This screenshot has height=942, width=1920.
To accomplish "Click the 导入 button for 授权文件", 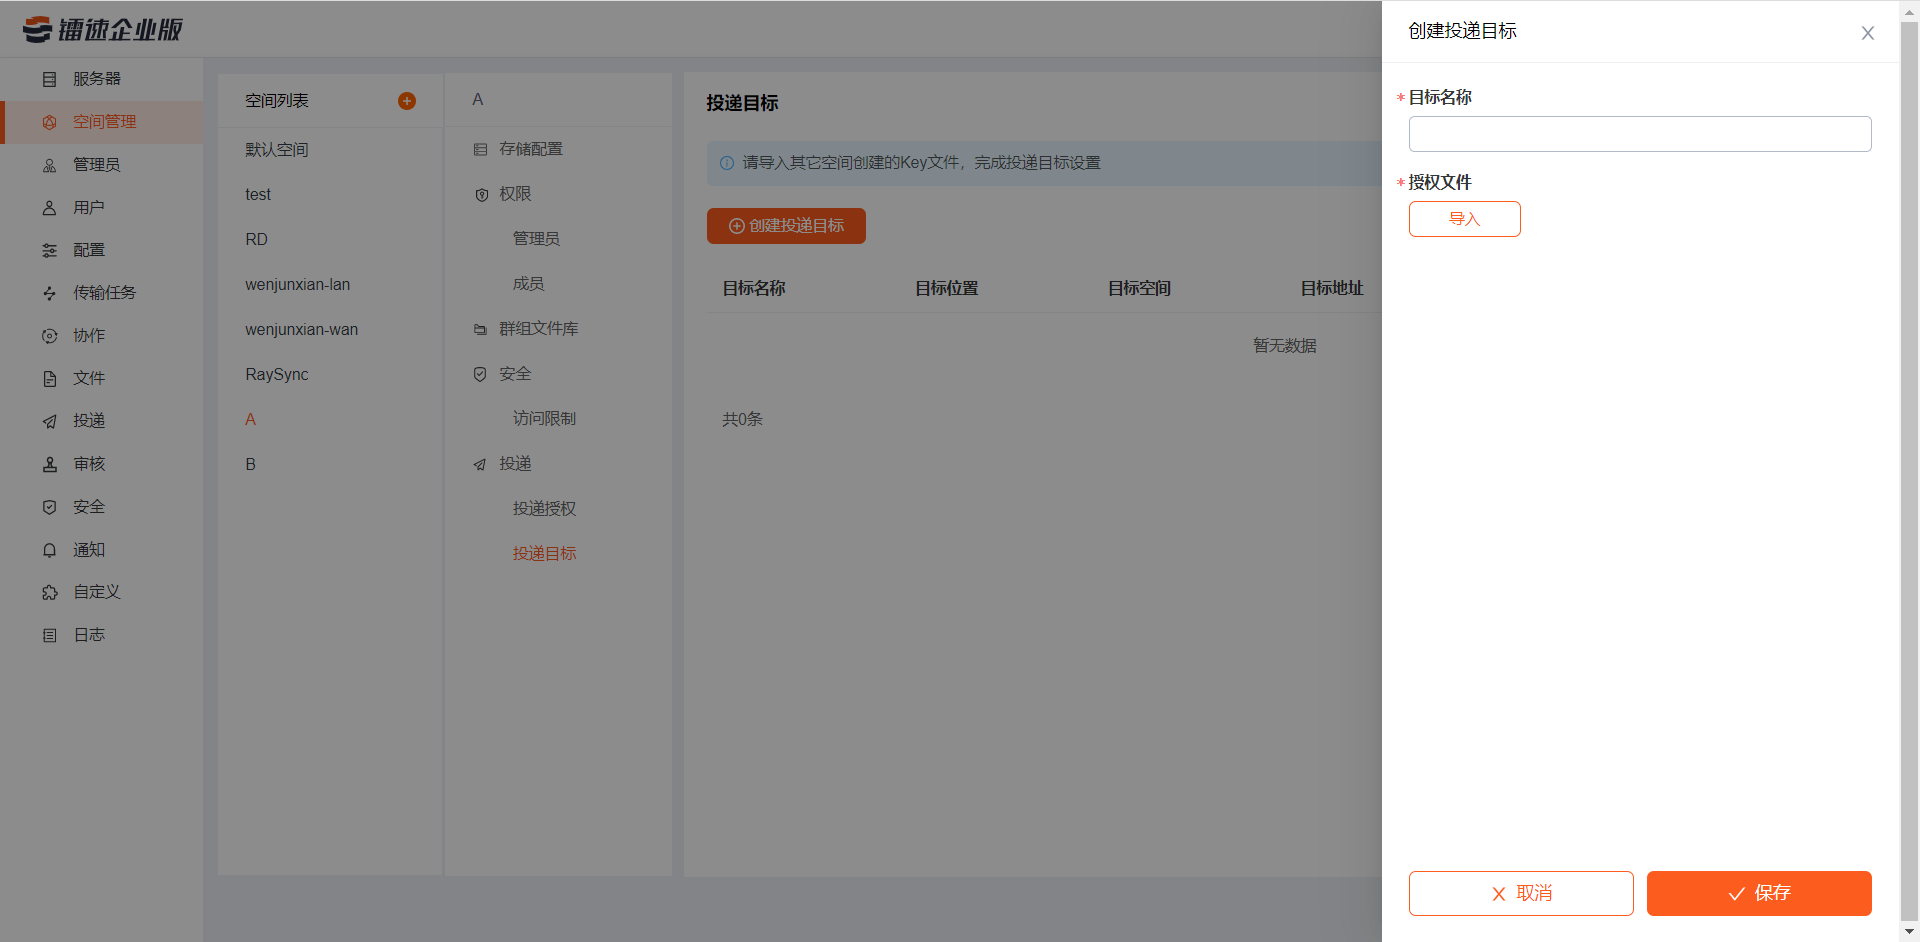I will (1464, 219).
